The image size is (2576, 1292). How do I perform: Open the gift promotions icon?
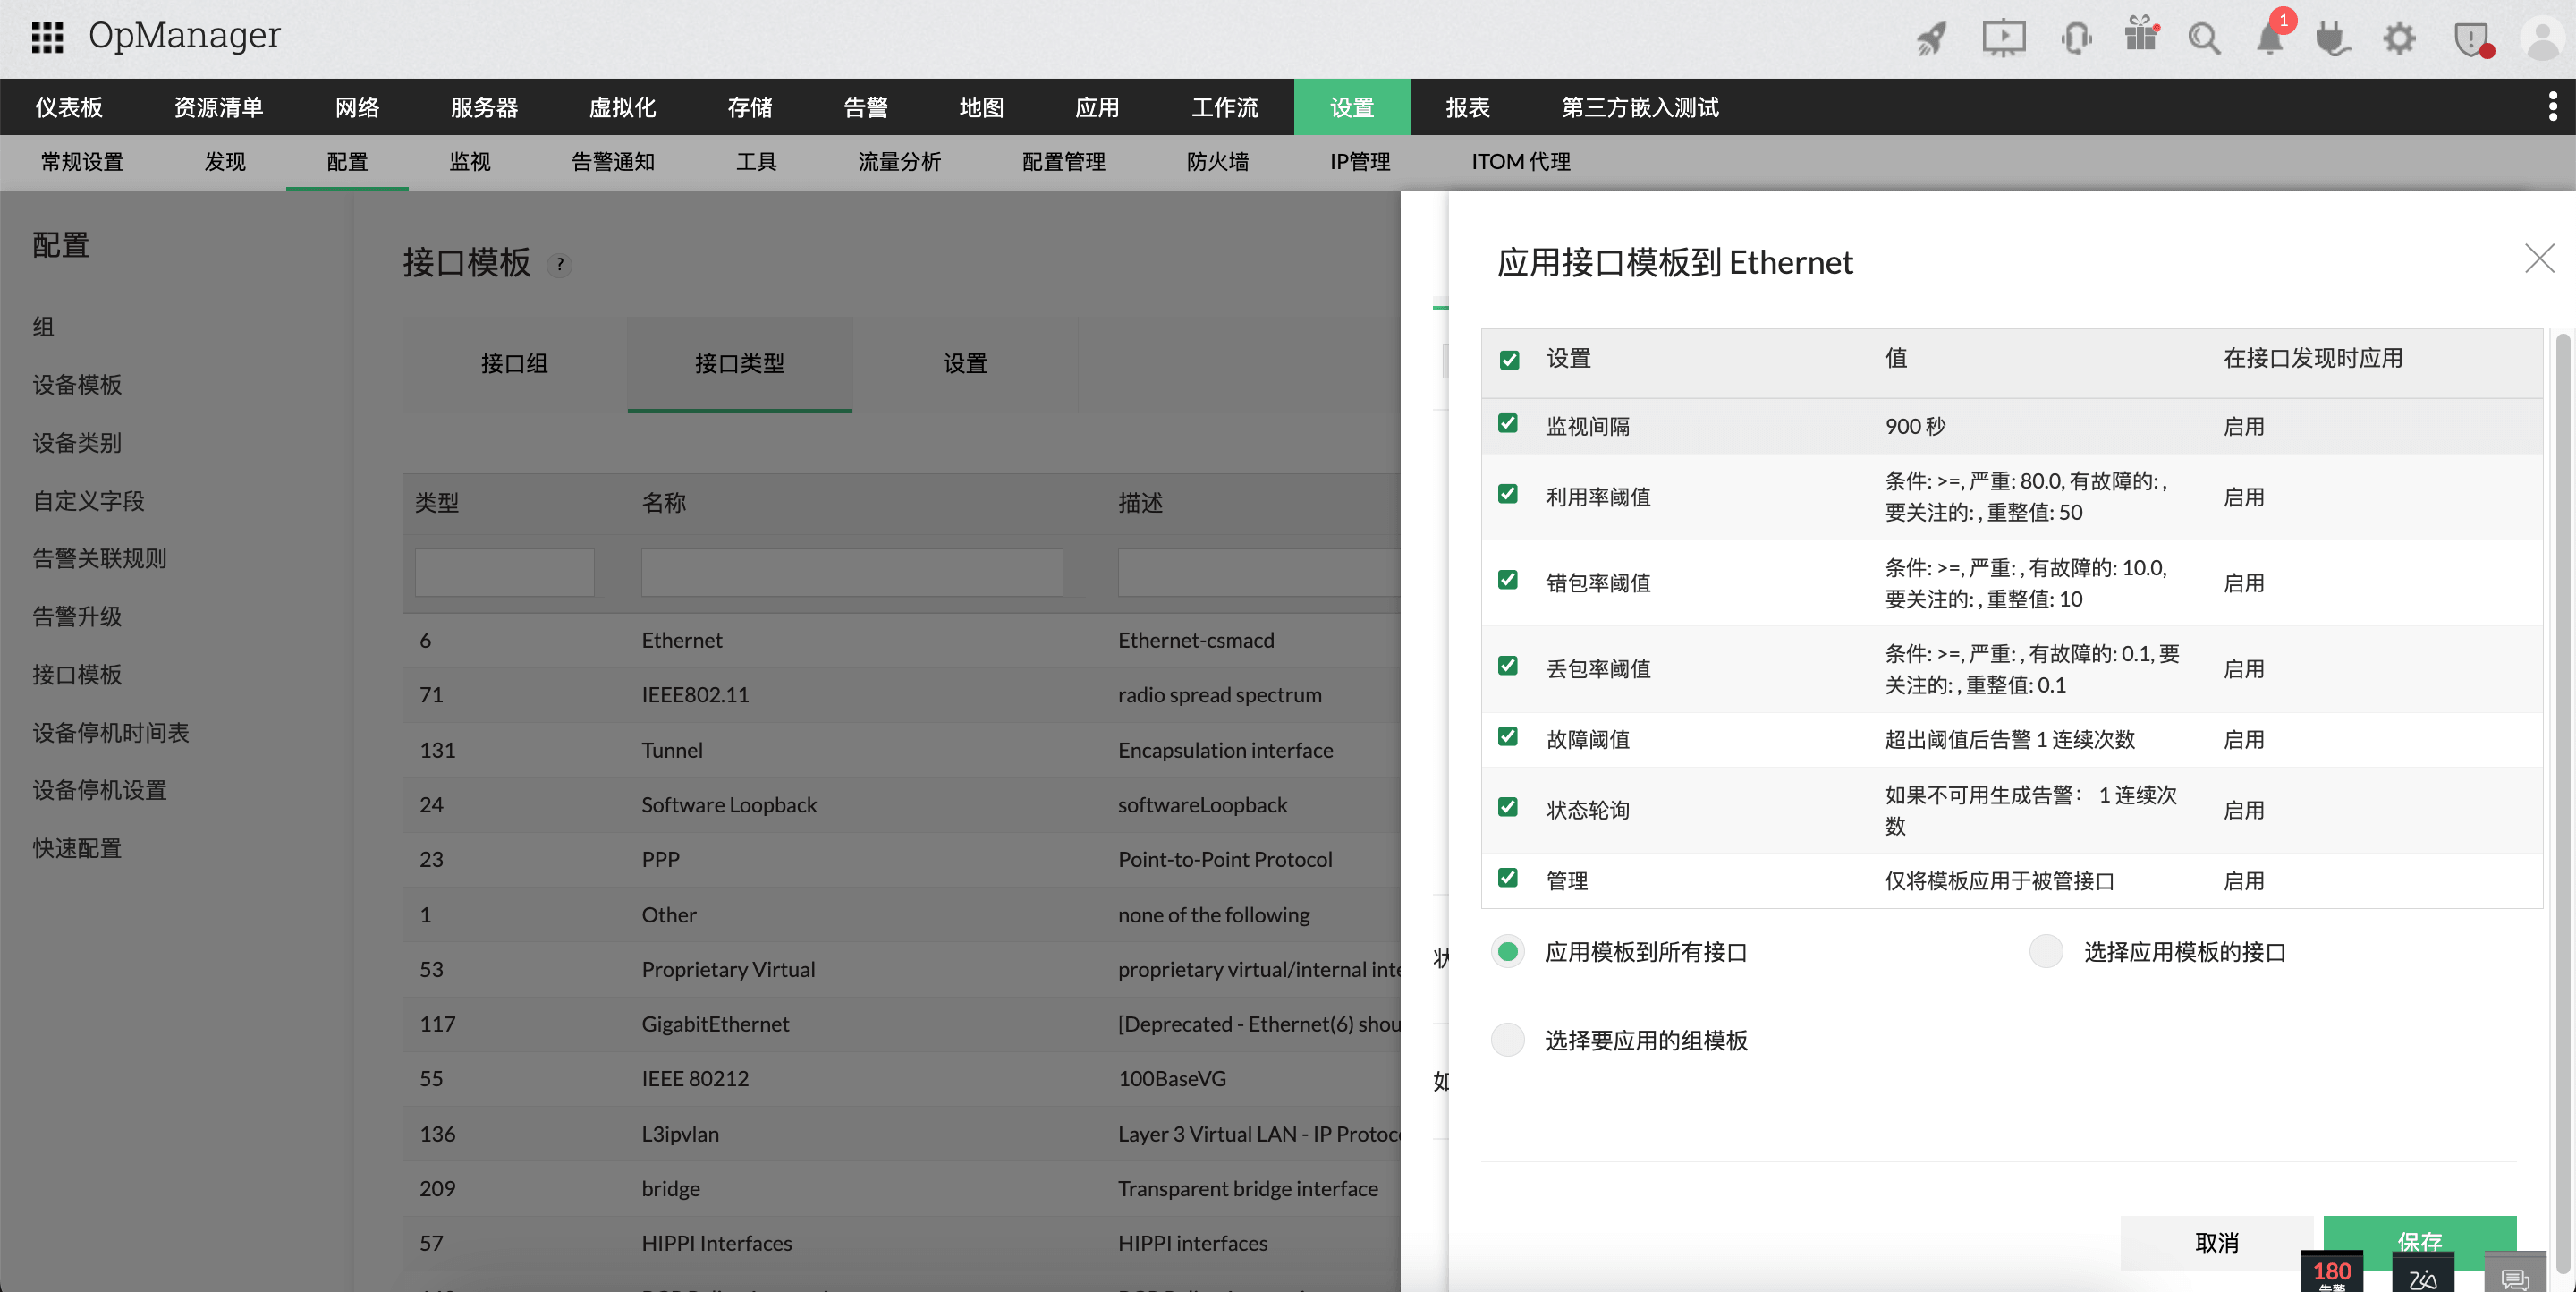coord(2141,37)
